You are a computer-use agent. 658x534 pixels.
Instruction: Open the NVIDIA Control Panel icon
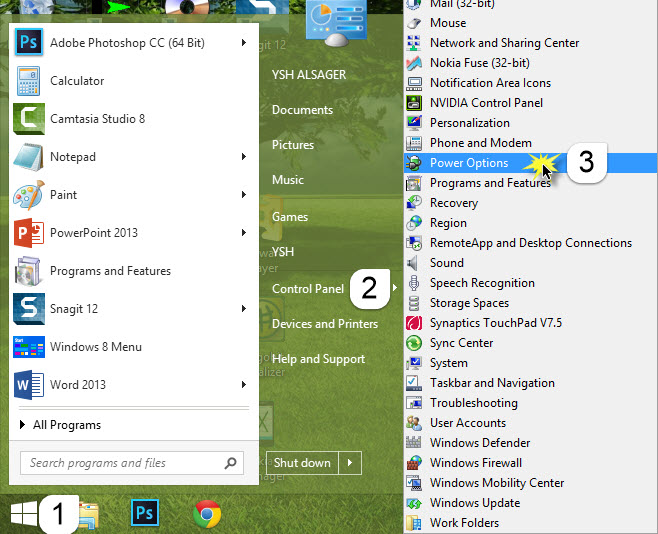[x=414, y=103]
